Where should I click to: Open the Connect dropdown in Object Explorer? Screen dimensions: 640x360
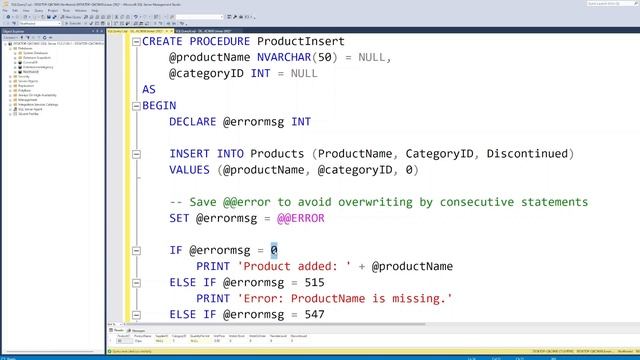[10, 38]
